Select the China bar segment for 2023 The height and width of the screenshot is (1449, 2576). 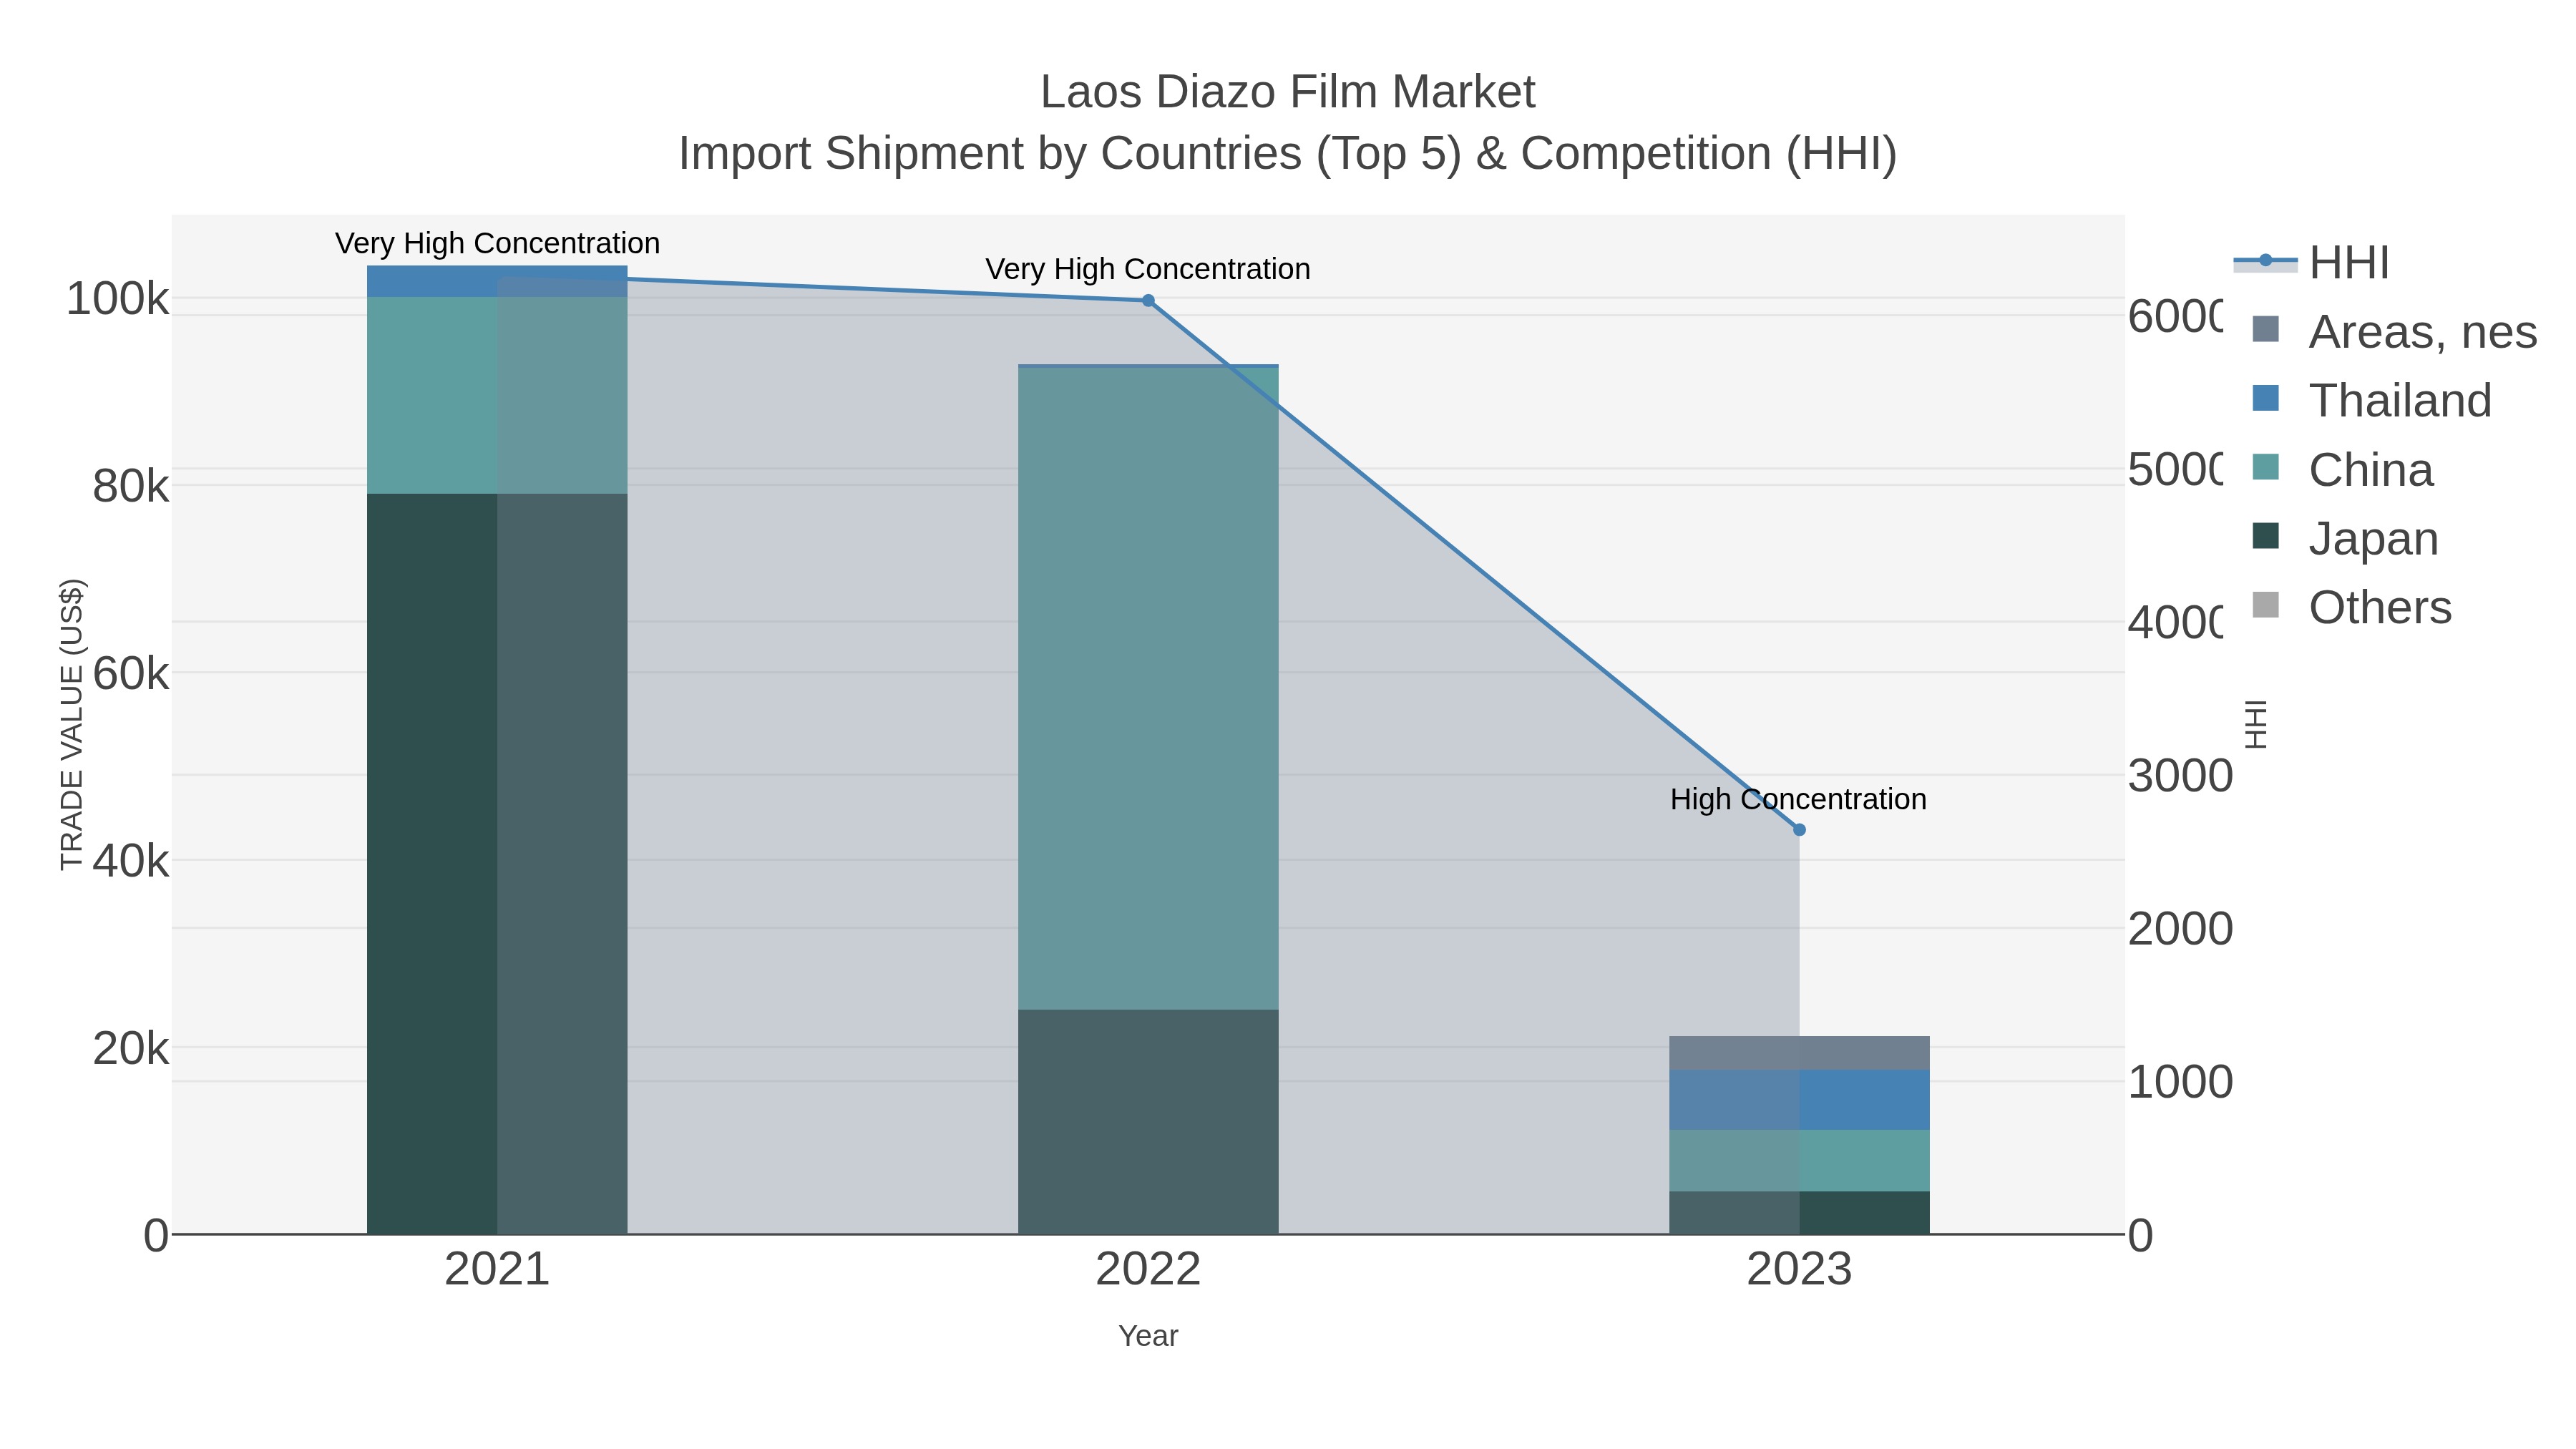[1799, 1161]
